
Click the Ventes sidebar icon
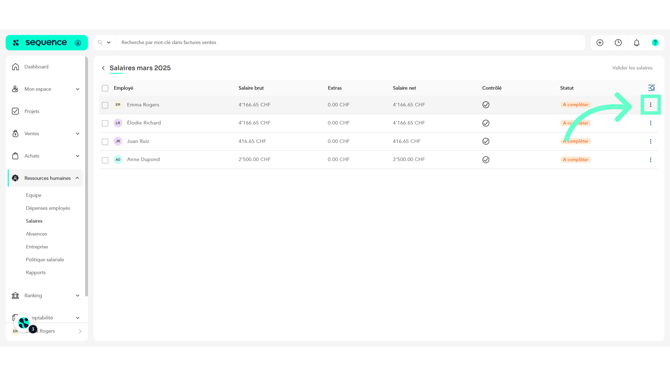tap(15, 133)
